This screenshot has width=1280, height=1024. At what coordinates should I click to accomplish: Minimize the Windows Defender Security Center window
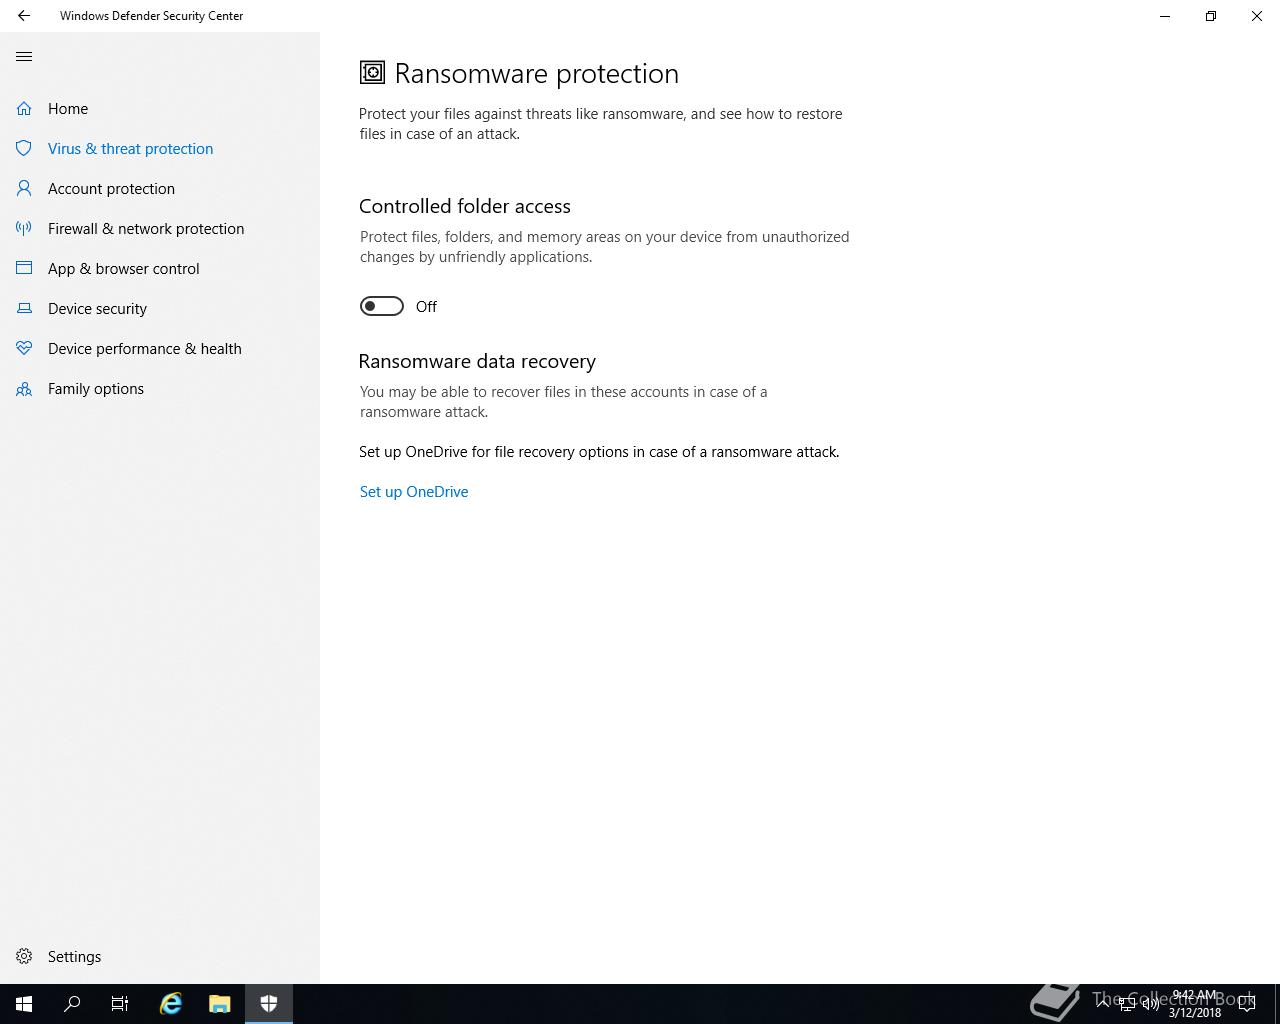coord(1165,16)
